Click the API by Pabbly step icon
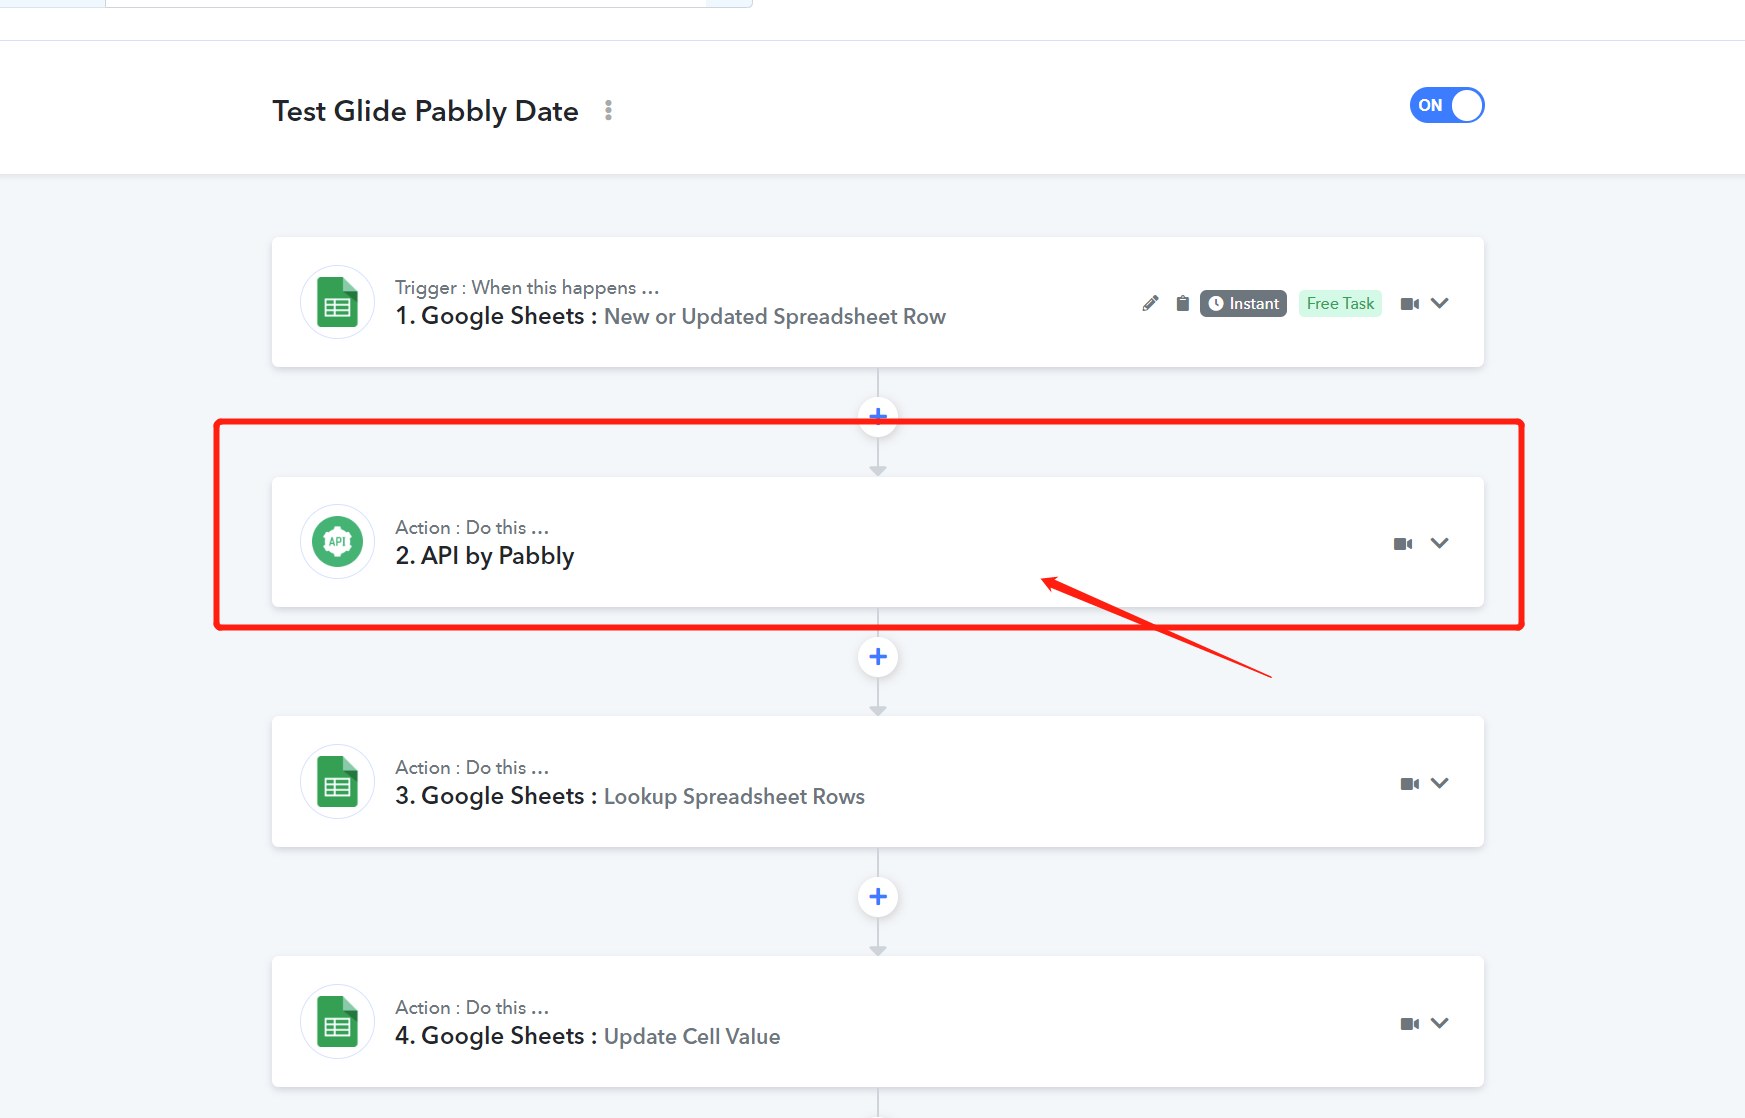The image size is (1745, 1118). [x=338, y=542]
